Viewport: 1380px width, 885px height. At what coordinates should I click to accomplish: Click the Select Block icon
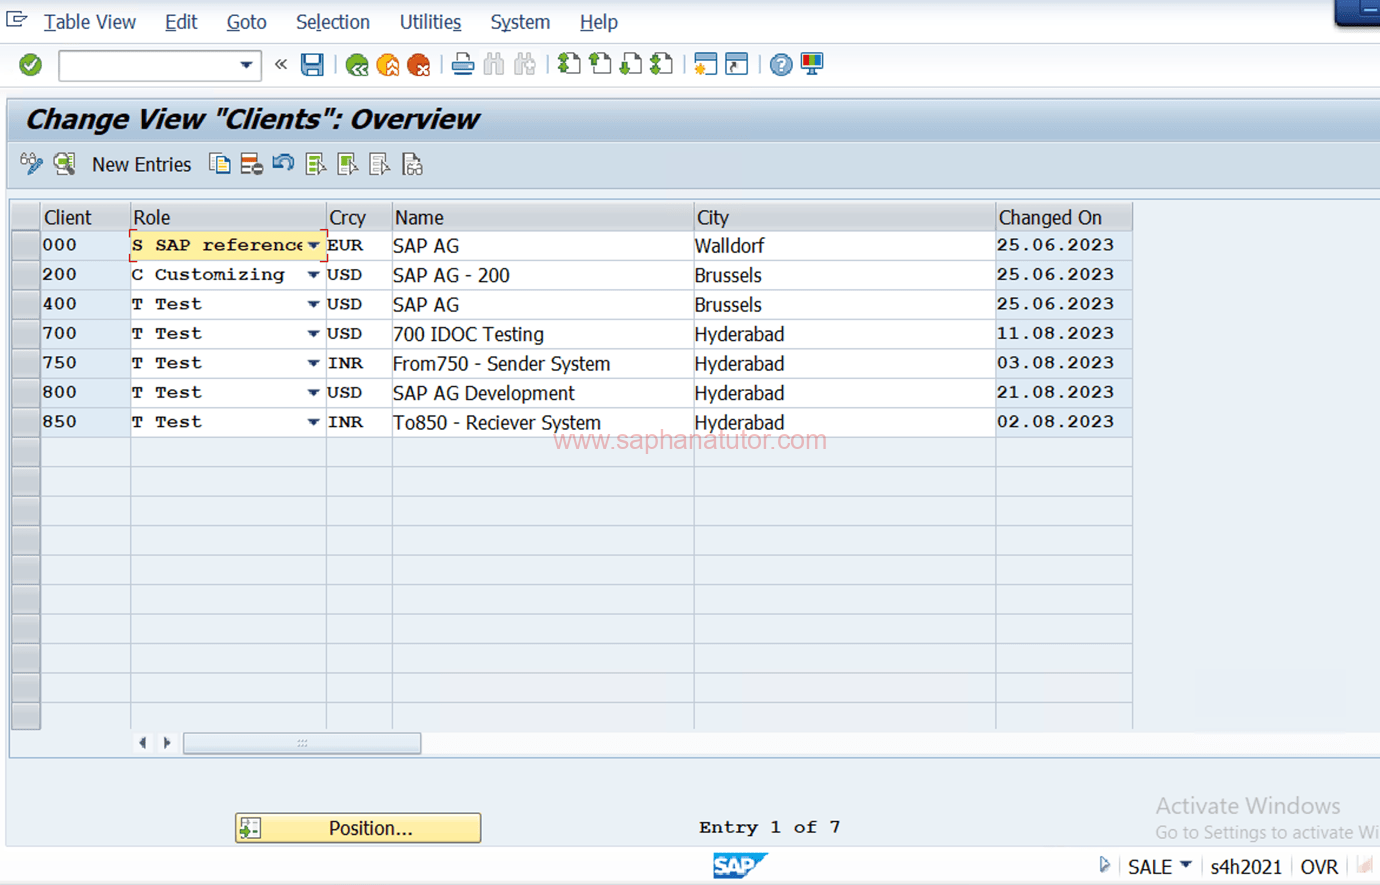348,164
